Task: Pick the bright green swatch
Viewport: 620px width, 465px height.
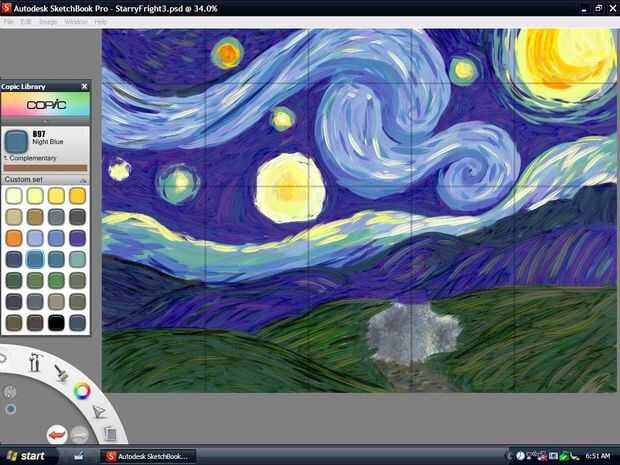Action: coord(56,280)
